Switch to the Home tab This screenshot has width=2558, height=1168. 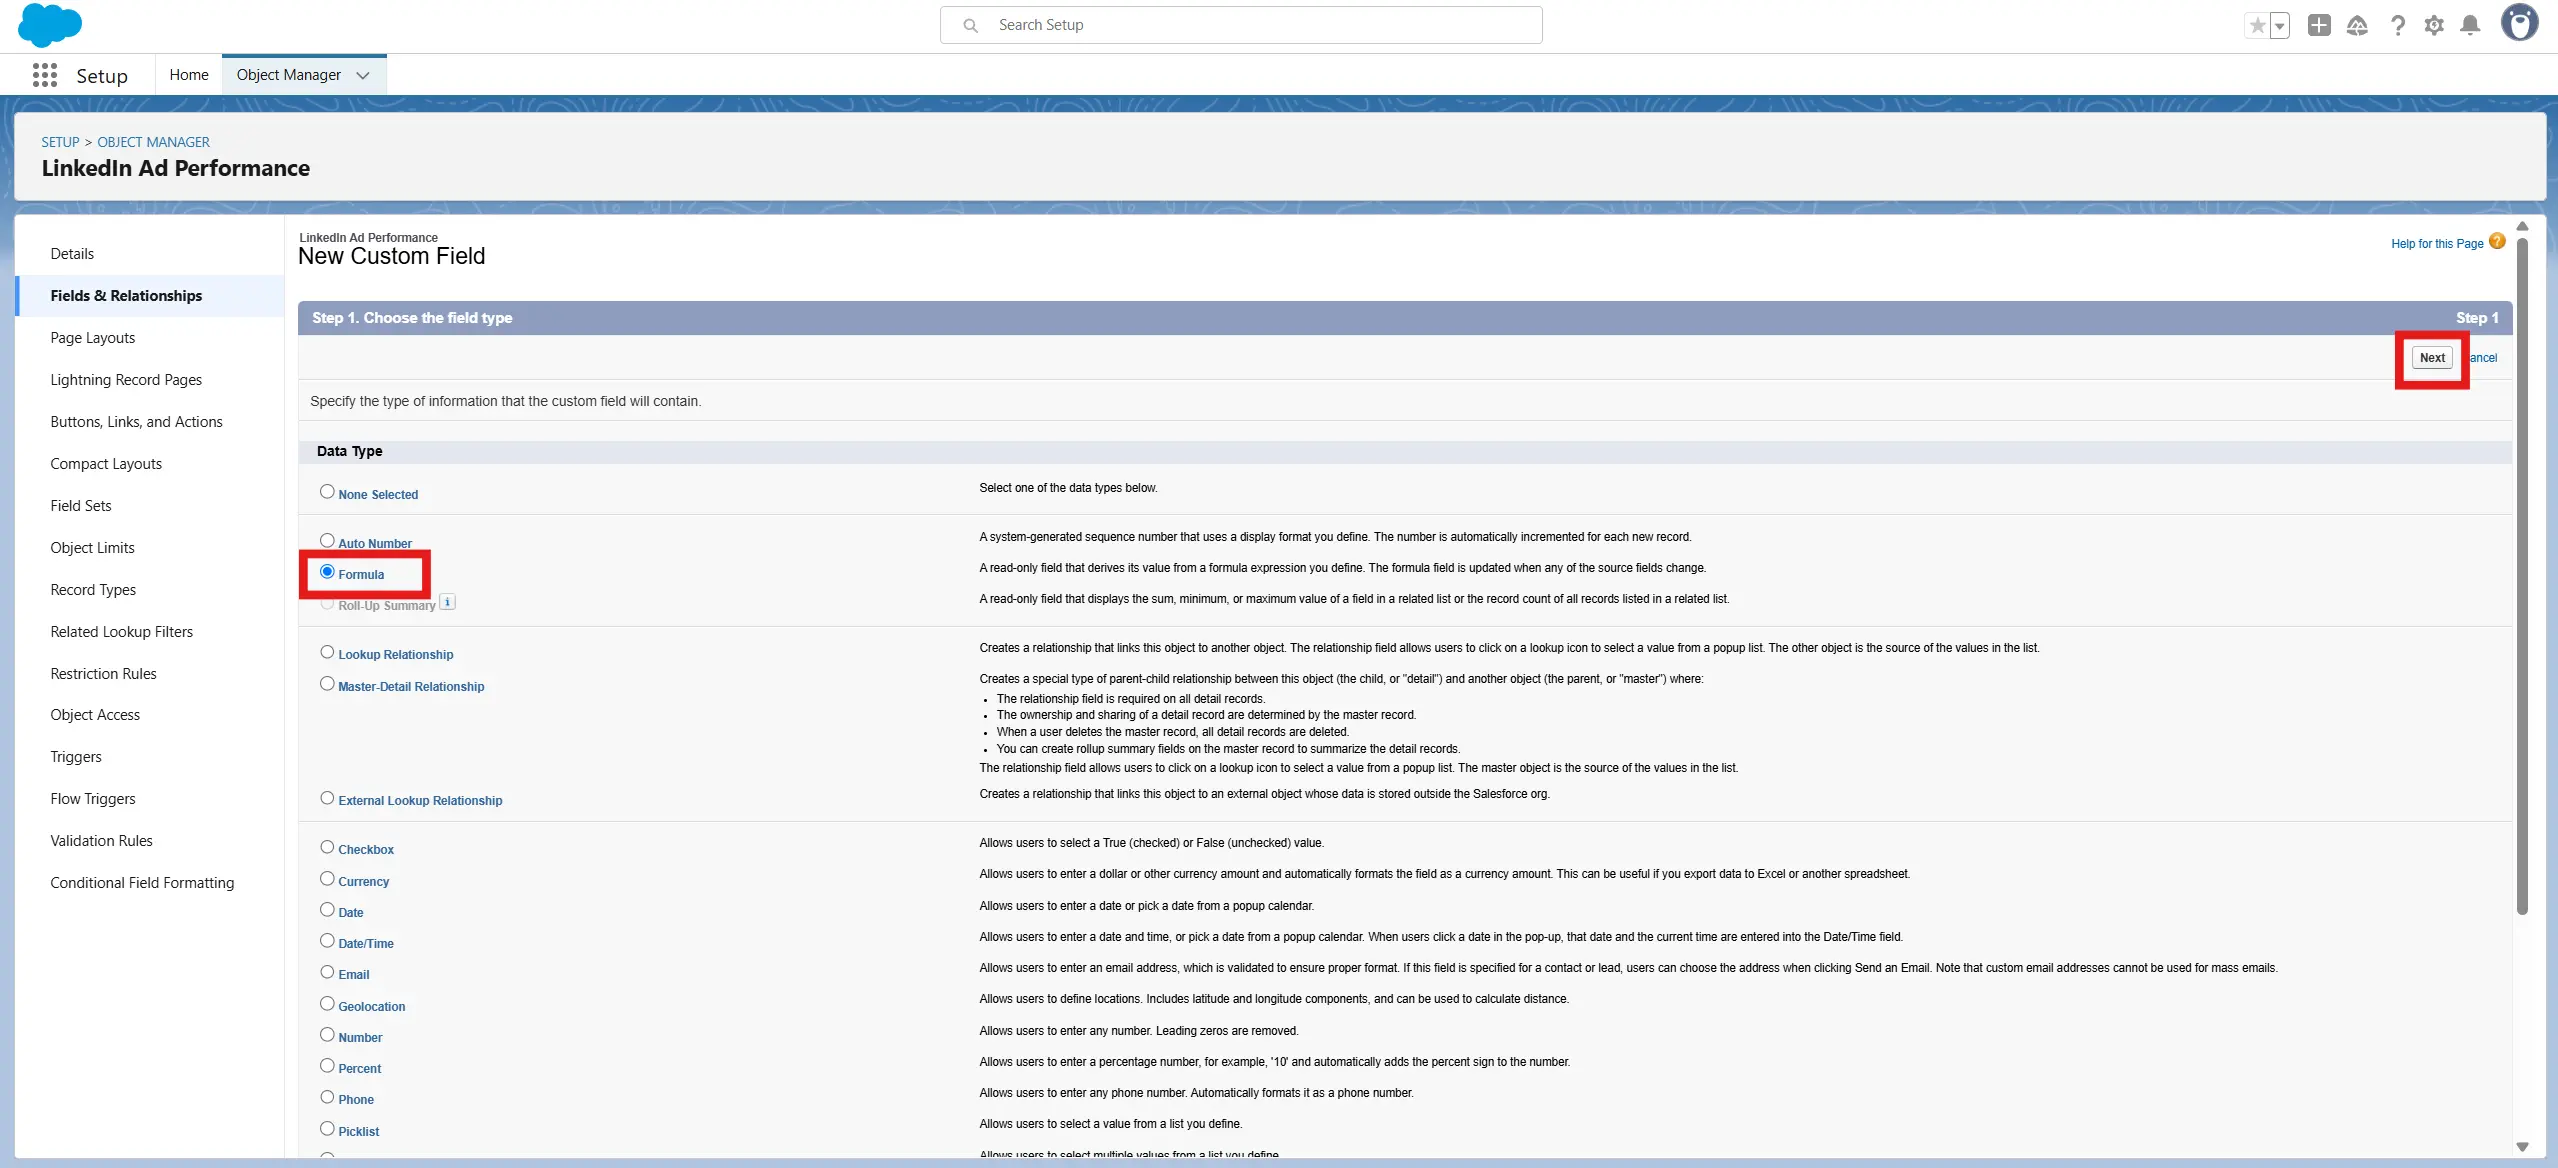click(189, 75)
